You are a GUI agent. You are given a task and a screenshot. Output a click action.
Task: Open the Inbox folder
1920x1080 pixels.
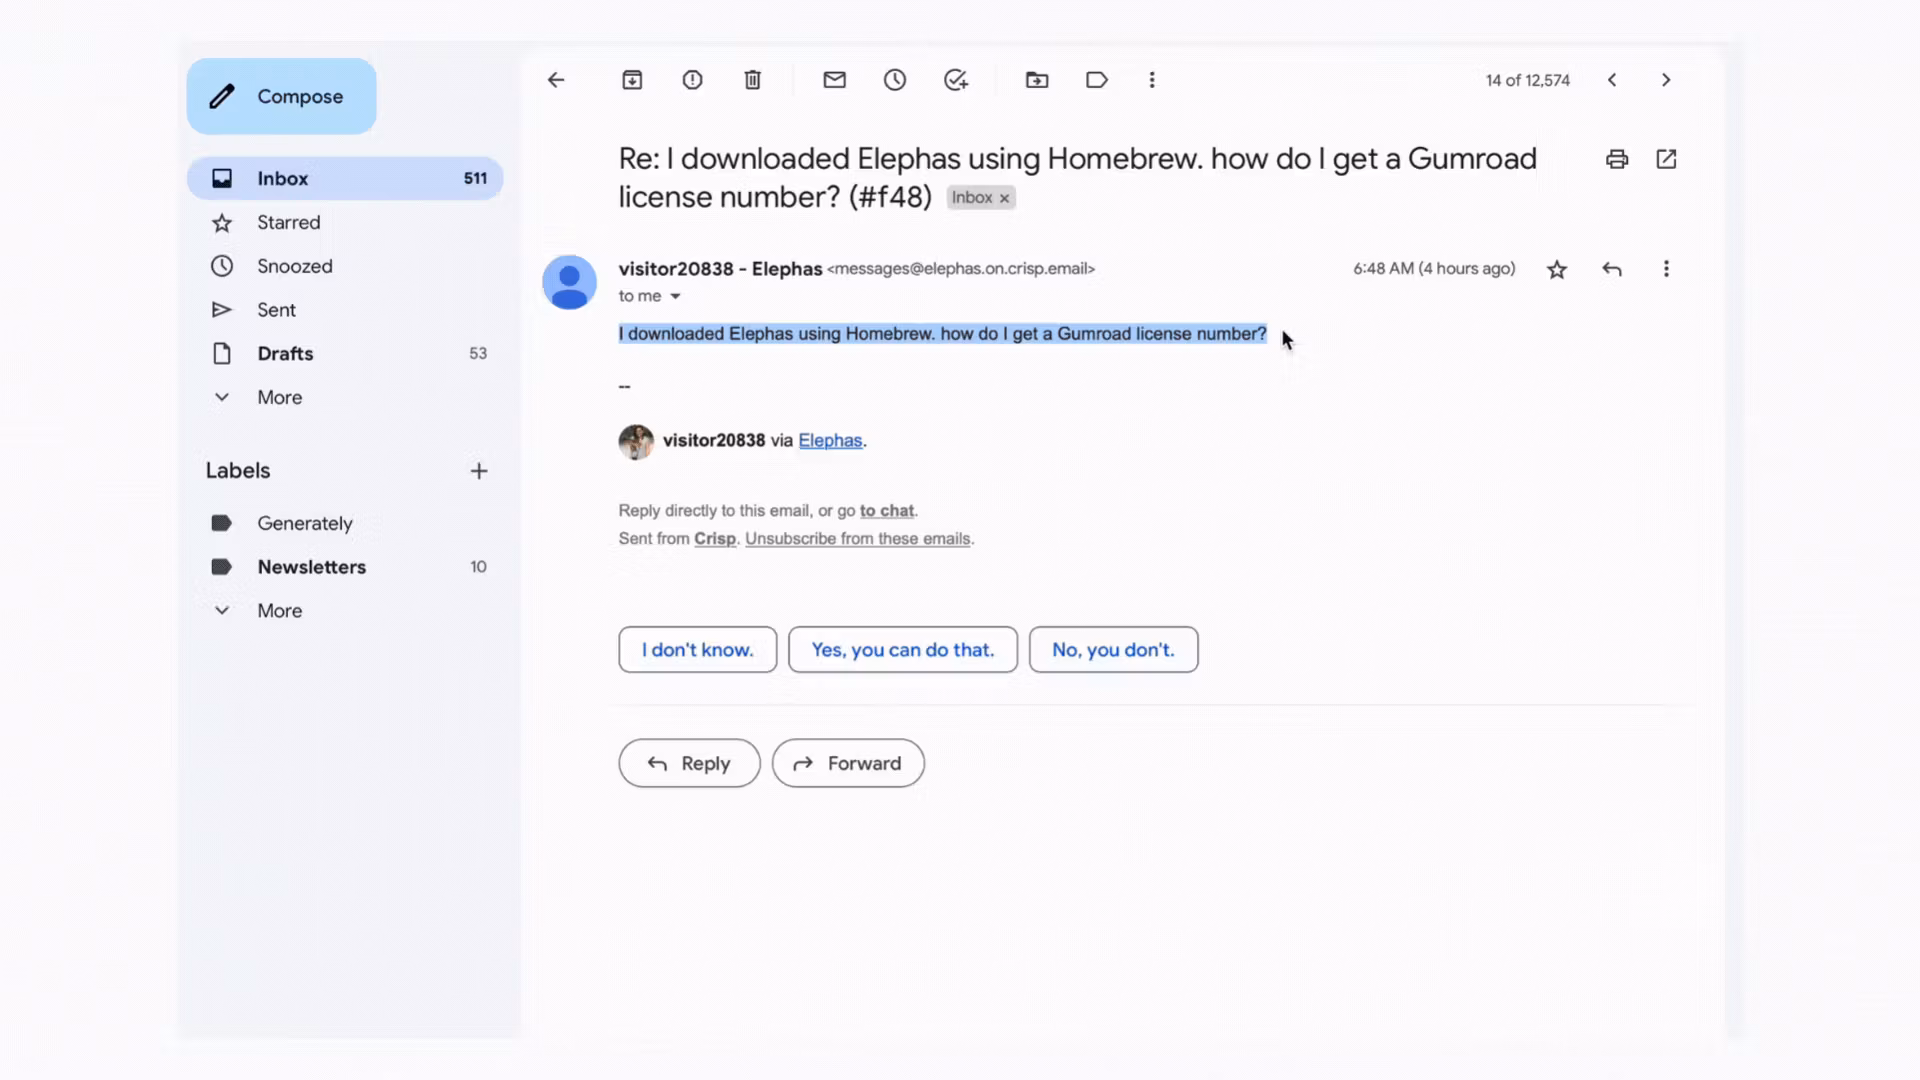345,178
